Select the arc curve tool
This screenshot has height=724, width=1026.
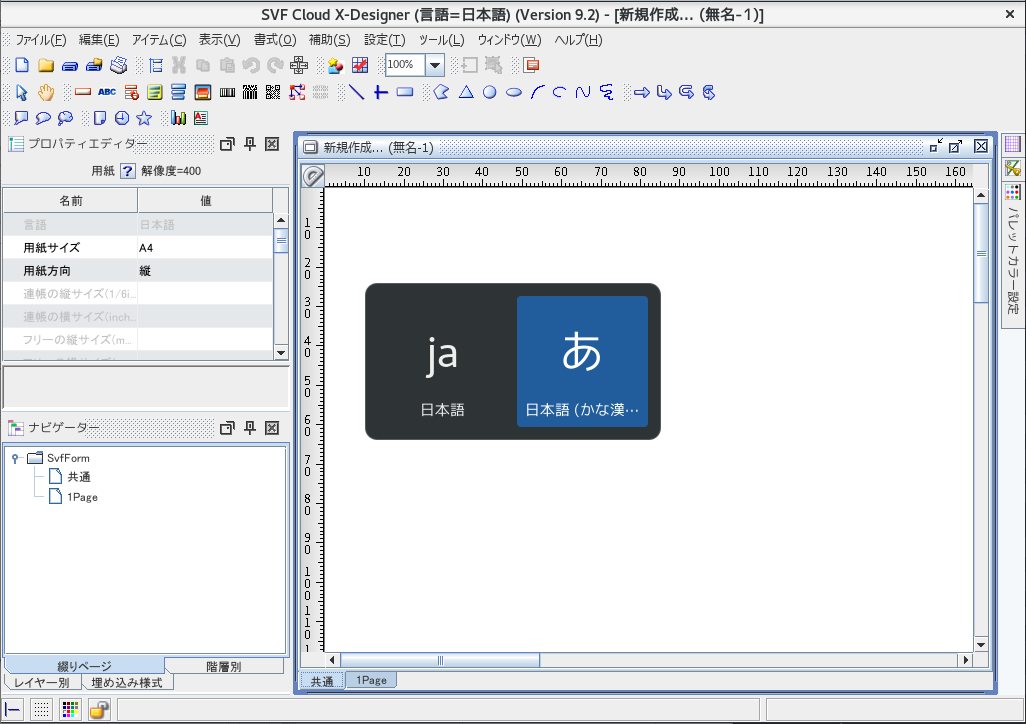point(538,92)
